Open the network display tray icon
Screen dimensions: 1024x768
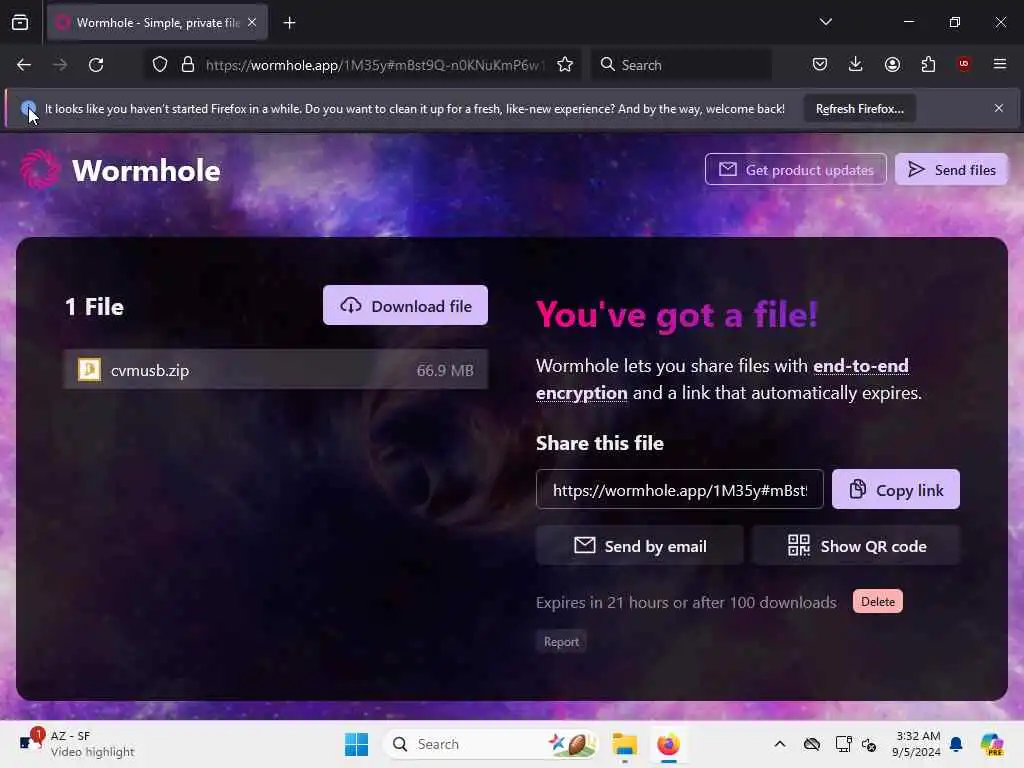843,744
